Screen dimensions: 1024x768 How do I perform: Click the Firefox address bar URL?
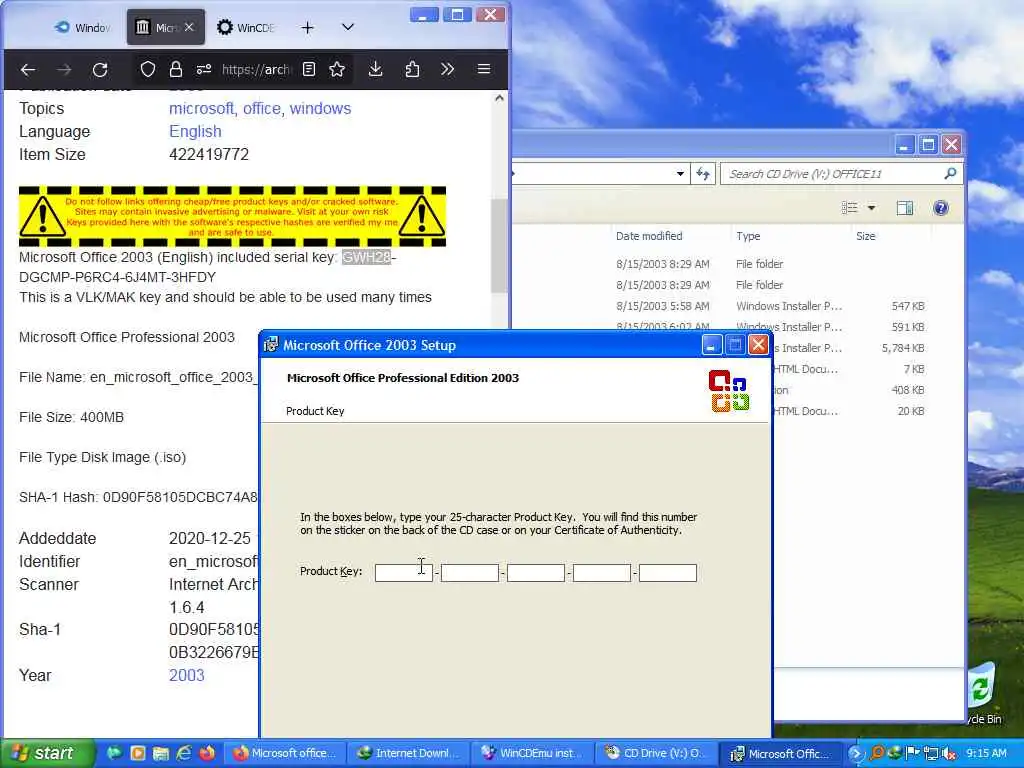coord(256,69)
